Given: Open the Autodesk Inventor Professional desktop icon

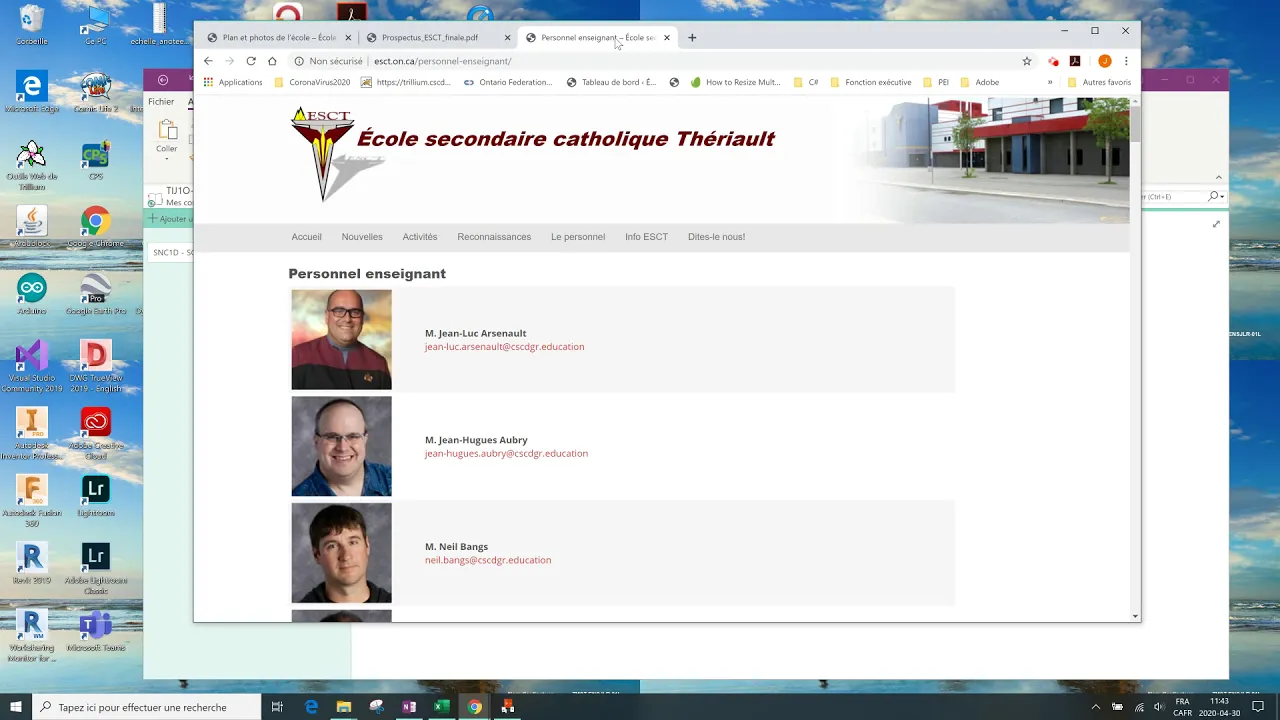Looking at the screenshot, I should click(32, 434).
